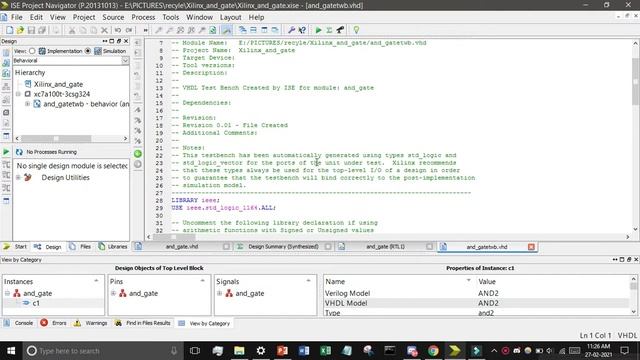
Task: Open File Explorer from the taskbar
Action: click(x=239, y=351)
